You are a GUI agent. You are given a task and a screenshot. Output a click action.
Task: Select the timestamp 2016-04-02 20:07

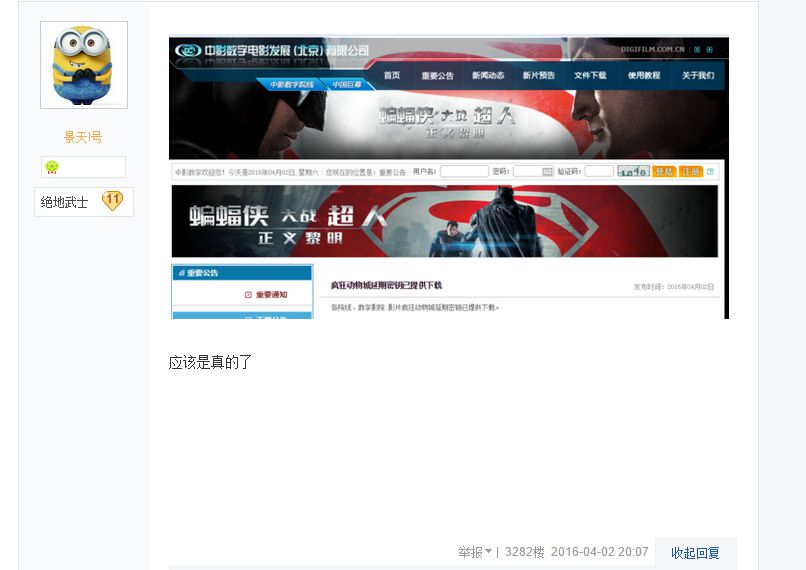[599, 552]
